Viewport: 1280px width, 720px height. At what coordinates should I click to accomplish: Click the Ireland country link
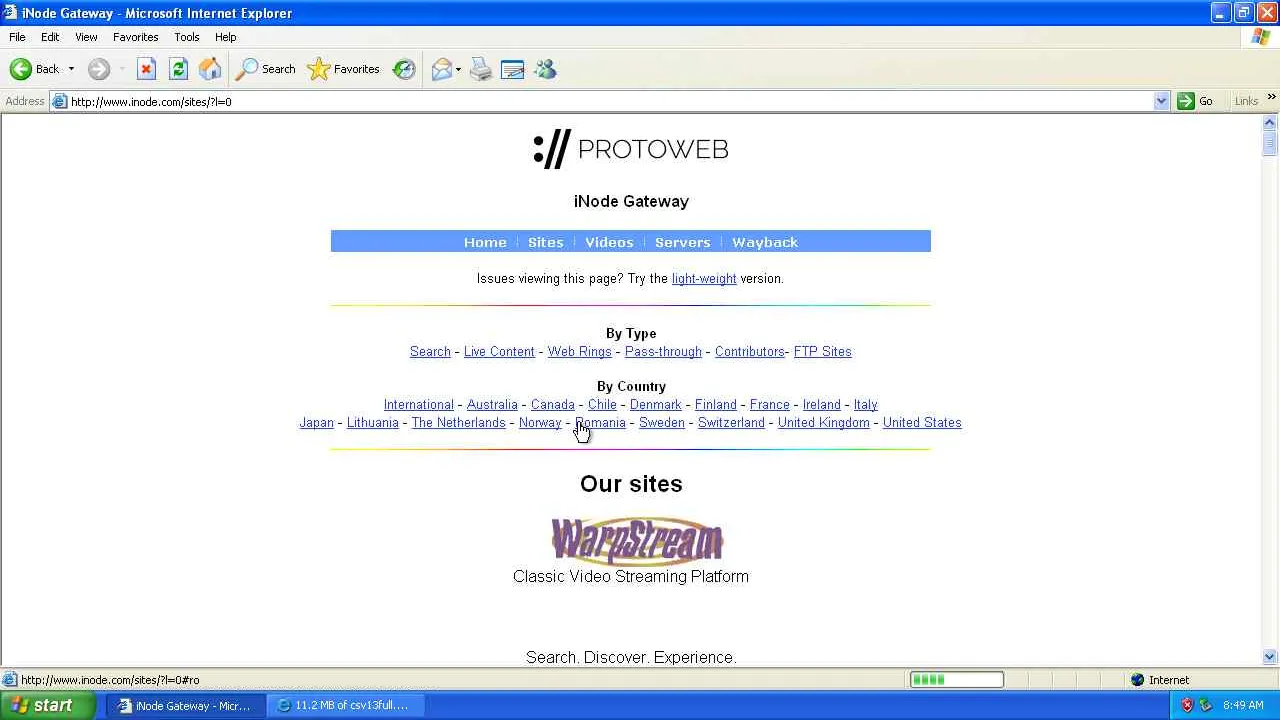(821, 405)
